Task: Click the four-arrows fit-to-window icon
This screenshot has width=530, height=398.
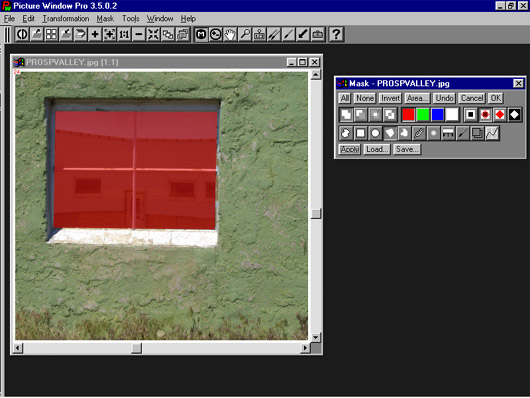Action: (153, 34)
